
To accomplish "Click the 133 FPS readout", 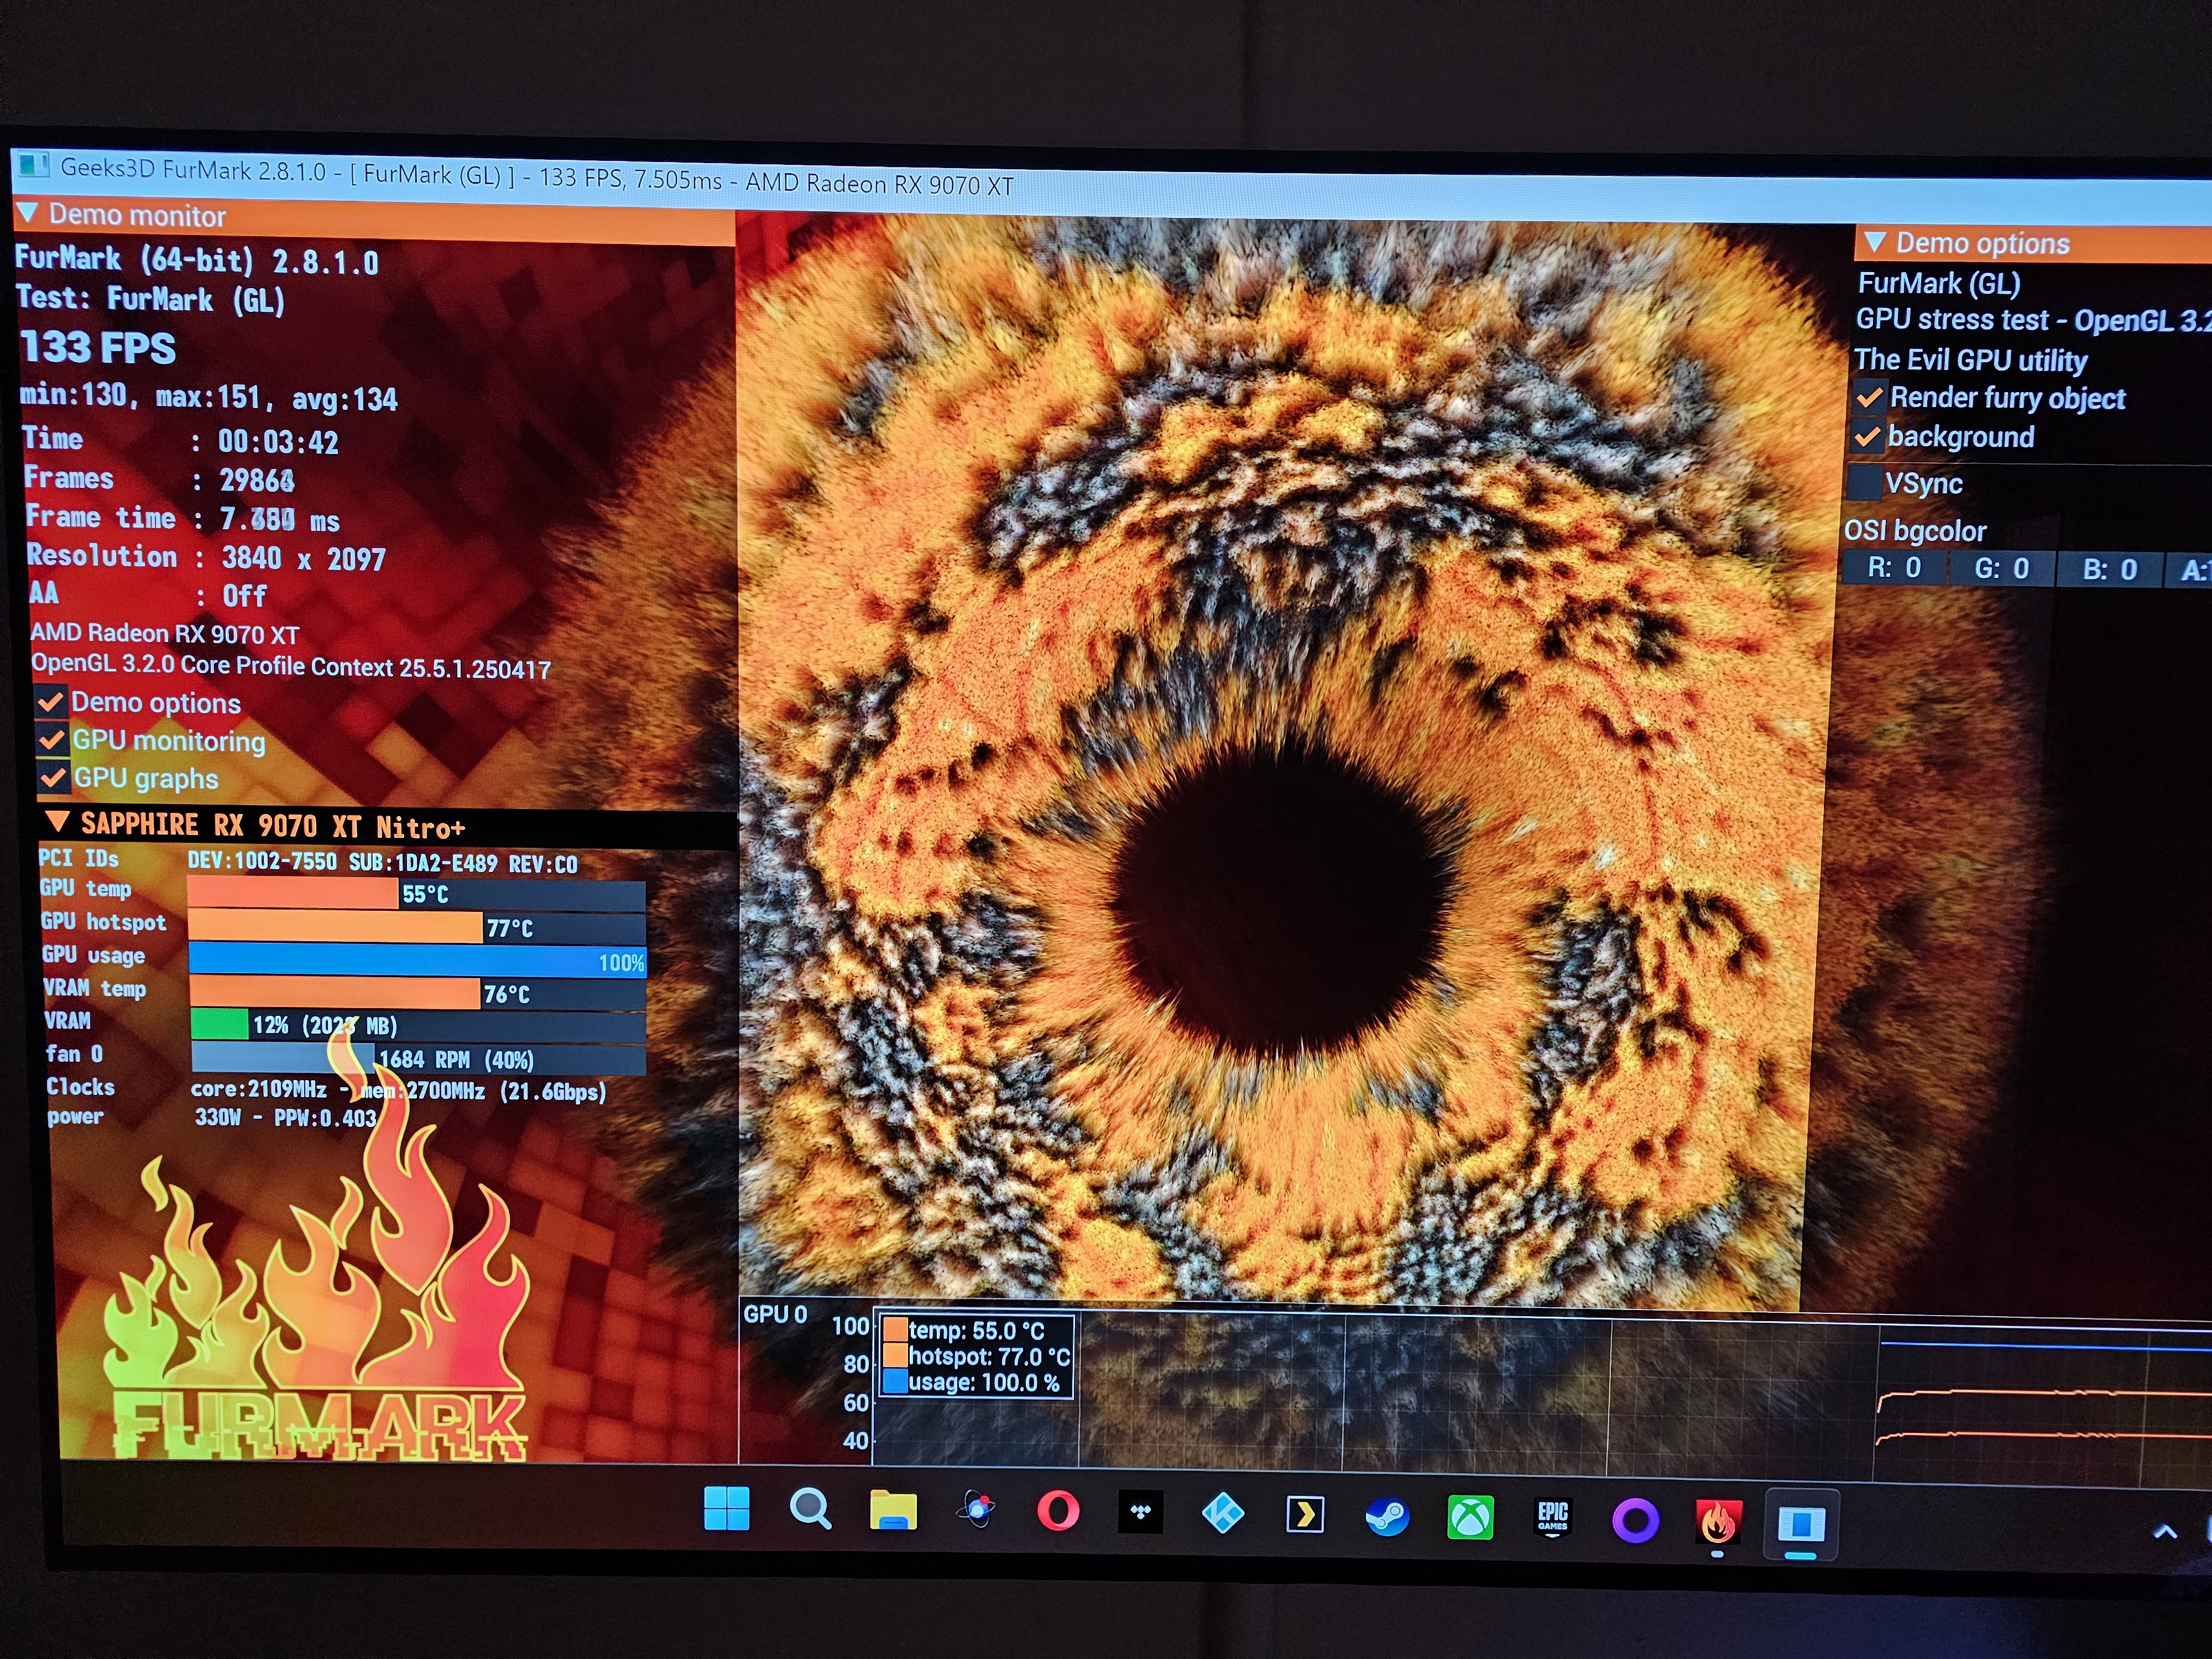I will pyautogui.click(x=98, y=347).
